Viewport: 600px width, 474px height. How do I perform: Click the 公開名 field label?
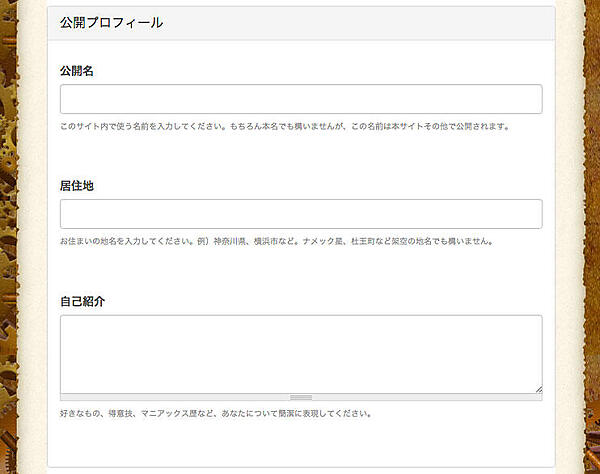click(77, 71)
